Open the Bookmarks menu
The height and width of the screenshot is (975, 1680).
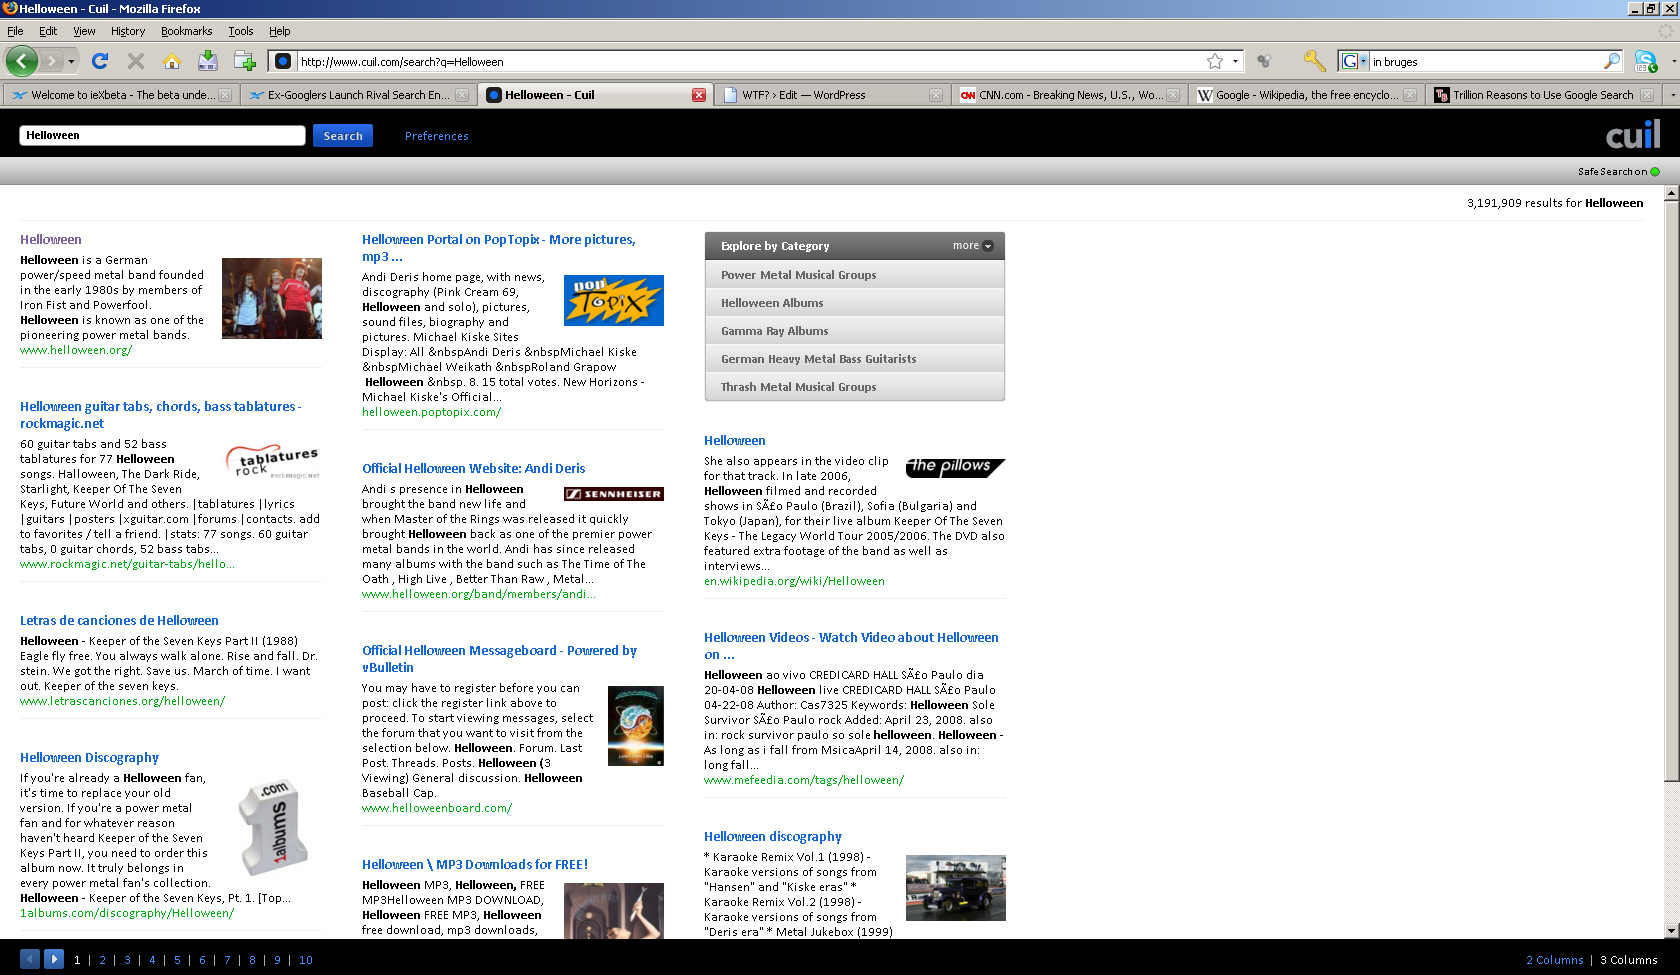[x=186, y=31]
